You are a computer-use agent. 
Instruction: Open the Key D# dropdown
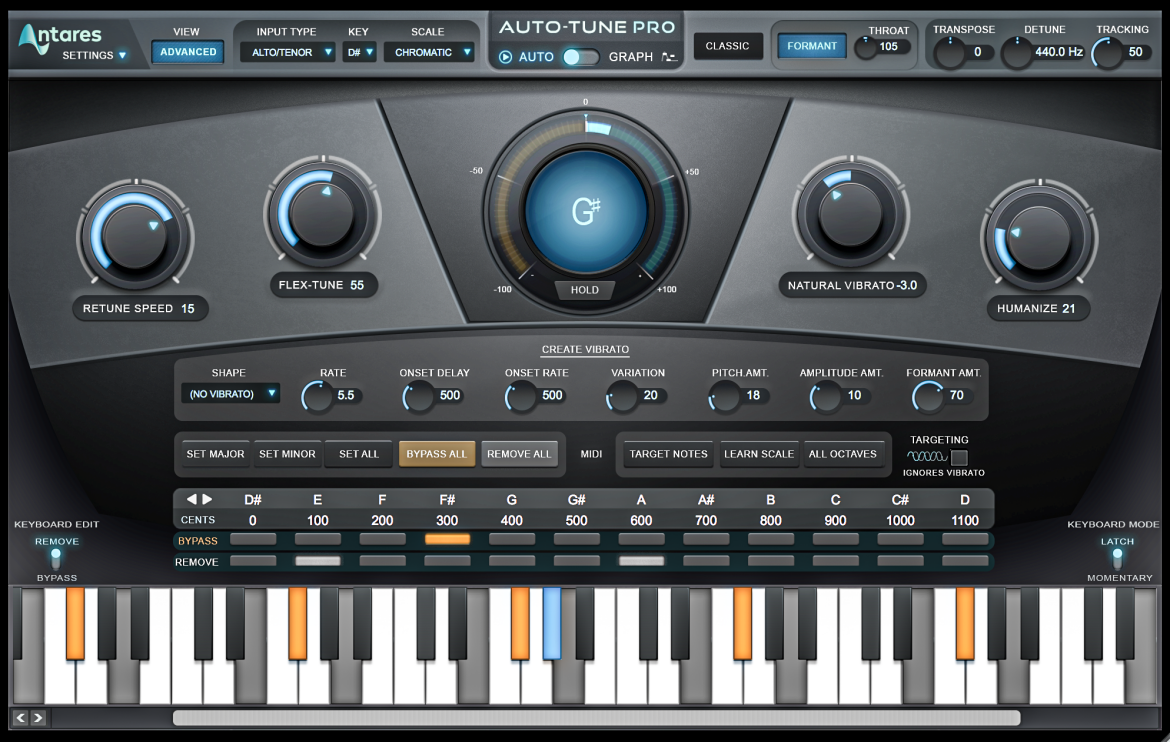[x=360, y=52]
